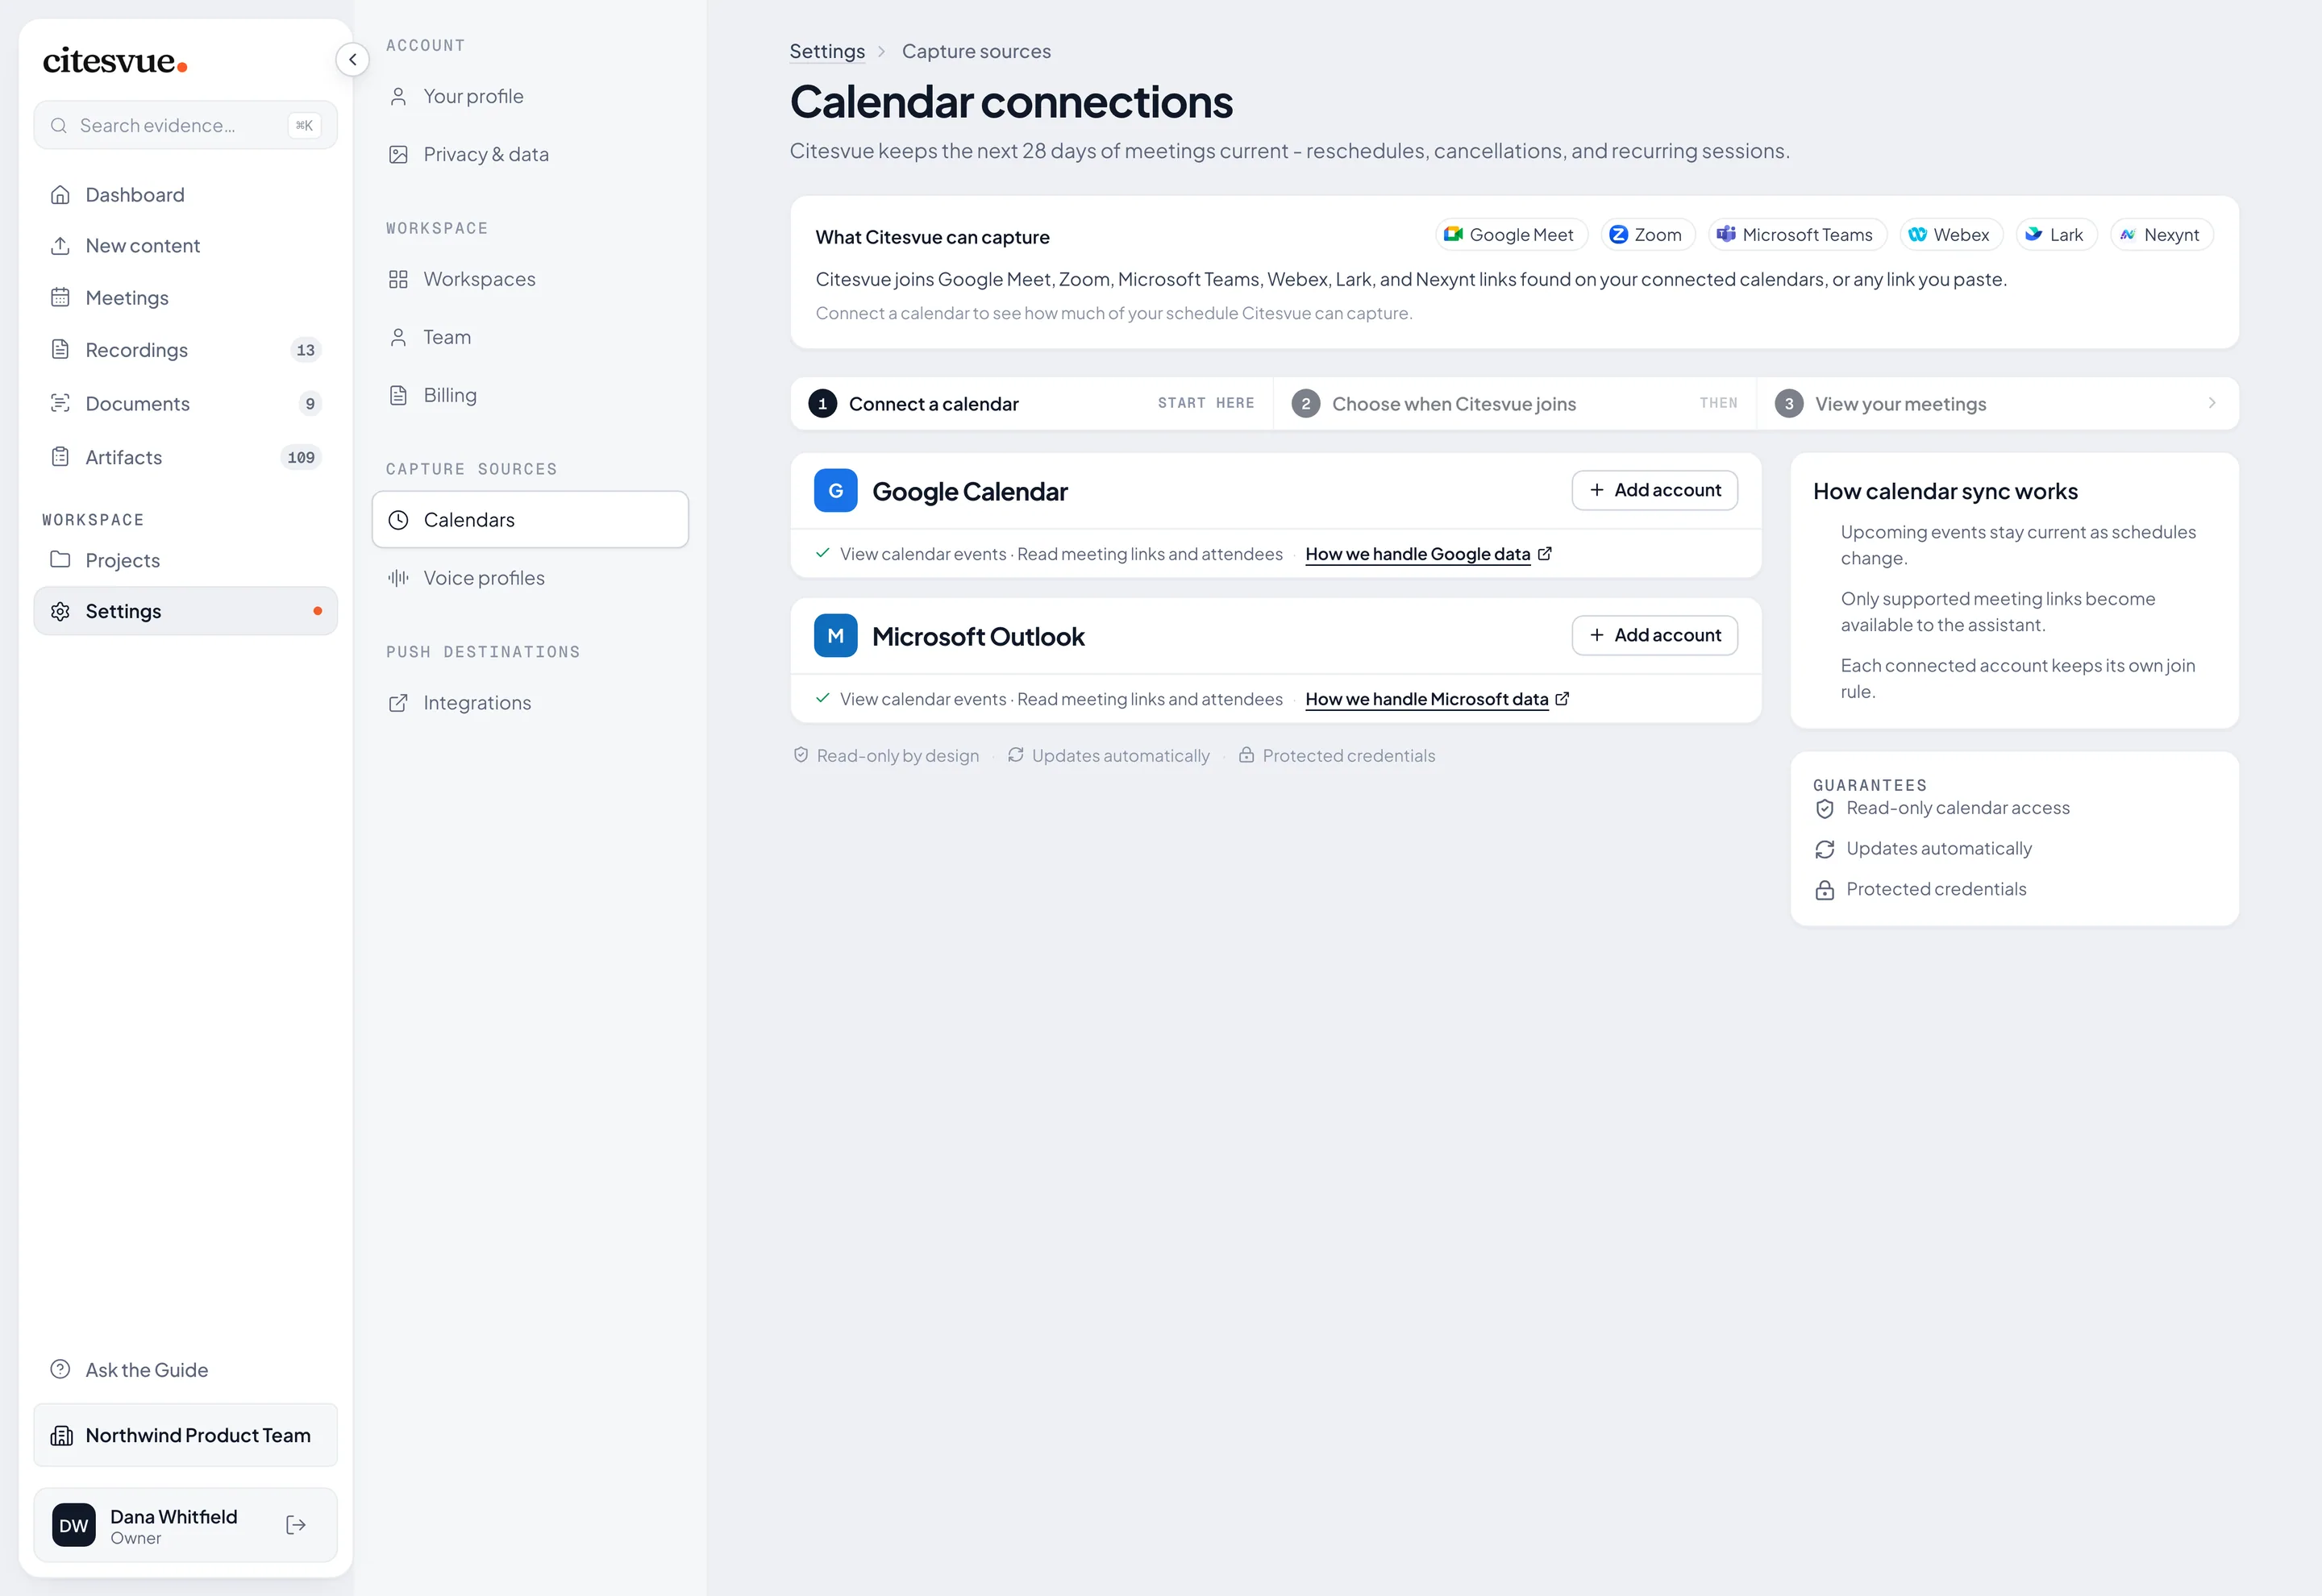This screenshot has height=1596, width=2322.
Task: Select Calendars under Capture sources
Action: (x=530, y=520)
